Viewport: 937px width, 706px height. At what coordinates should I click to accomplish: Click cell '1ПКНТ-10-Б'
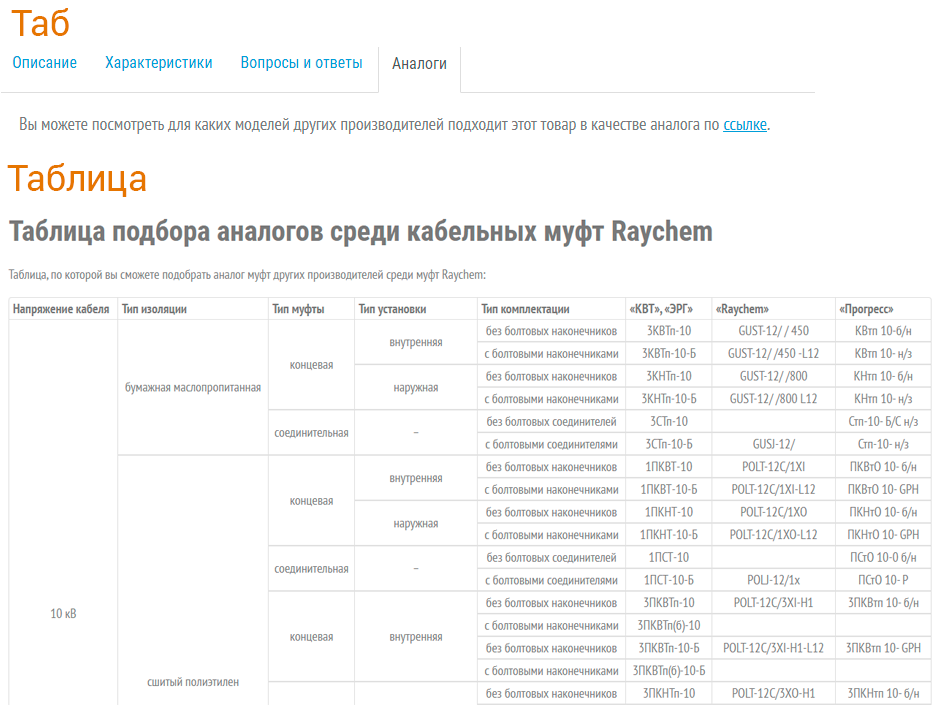click(x=669, y=535)
